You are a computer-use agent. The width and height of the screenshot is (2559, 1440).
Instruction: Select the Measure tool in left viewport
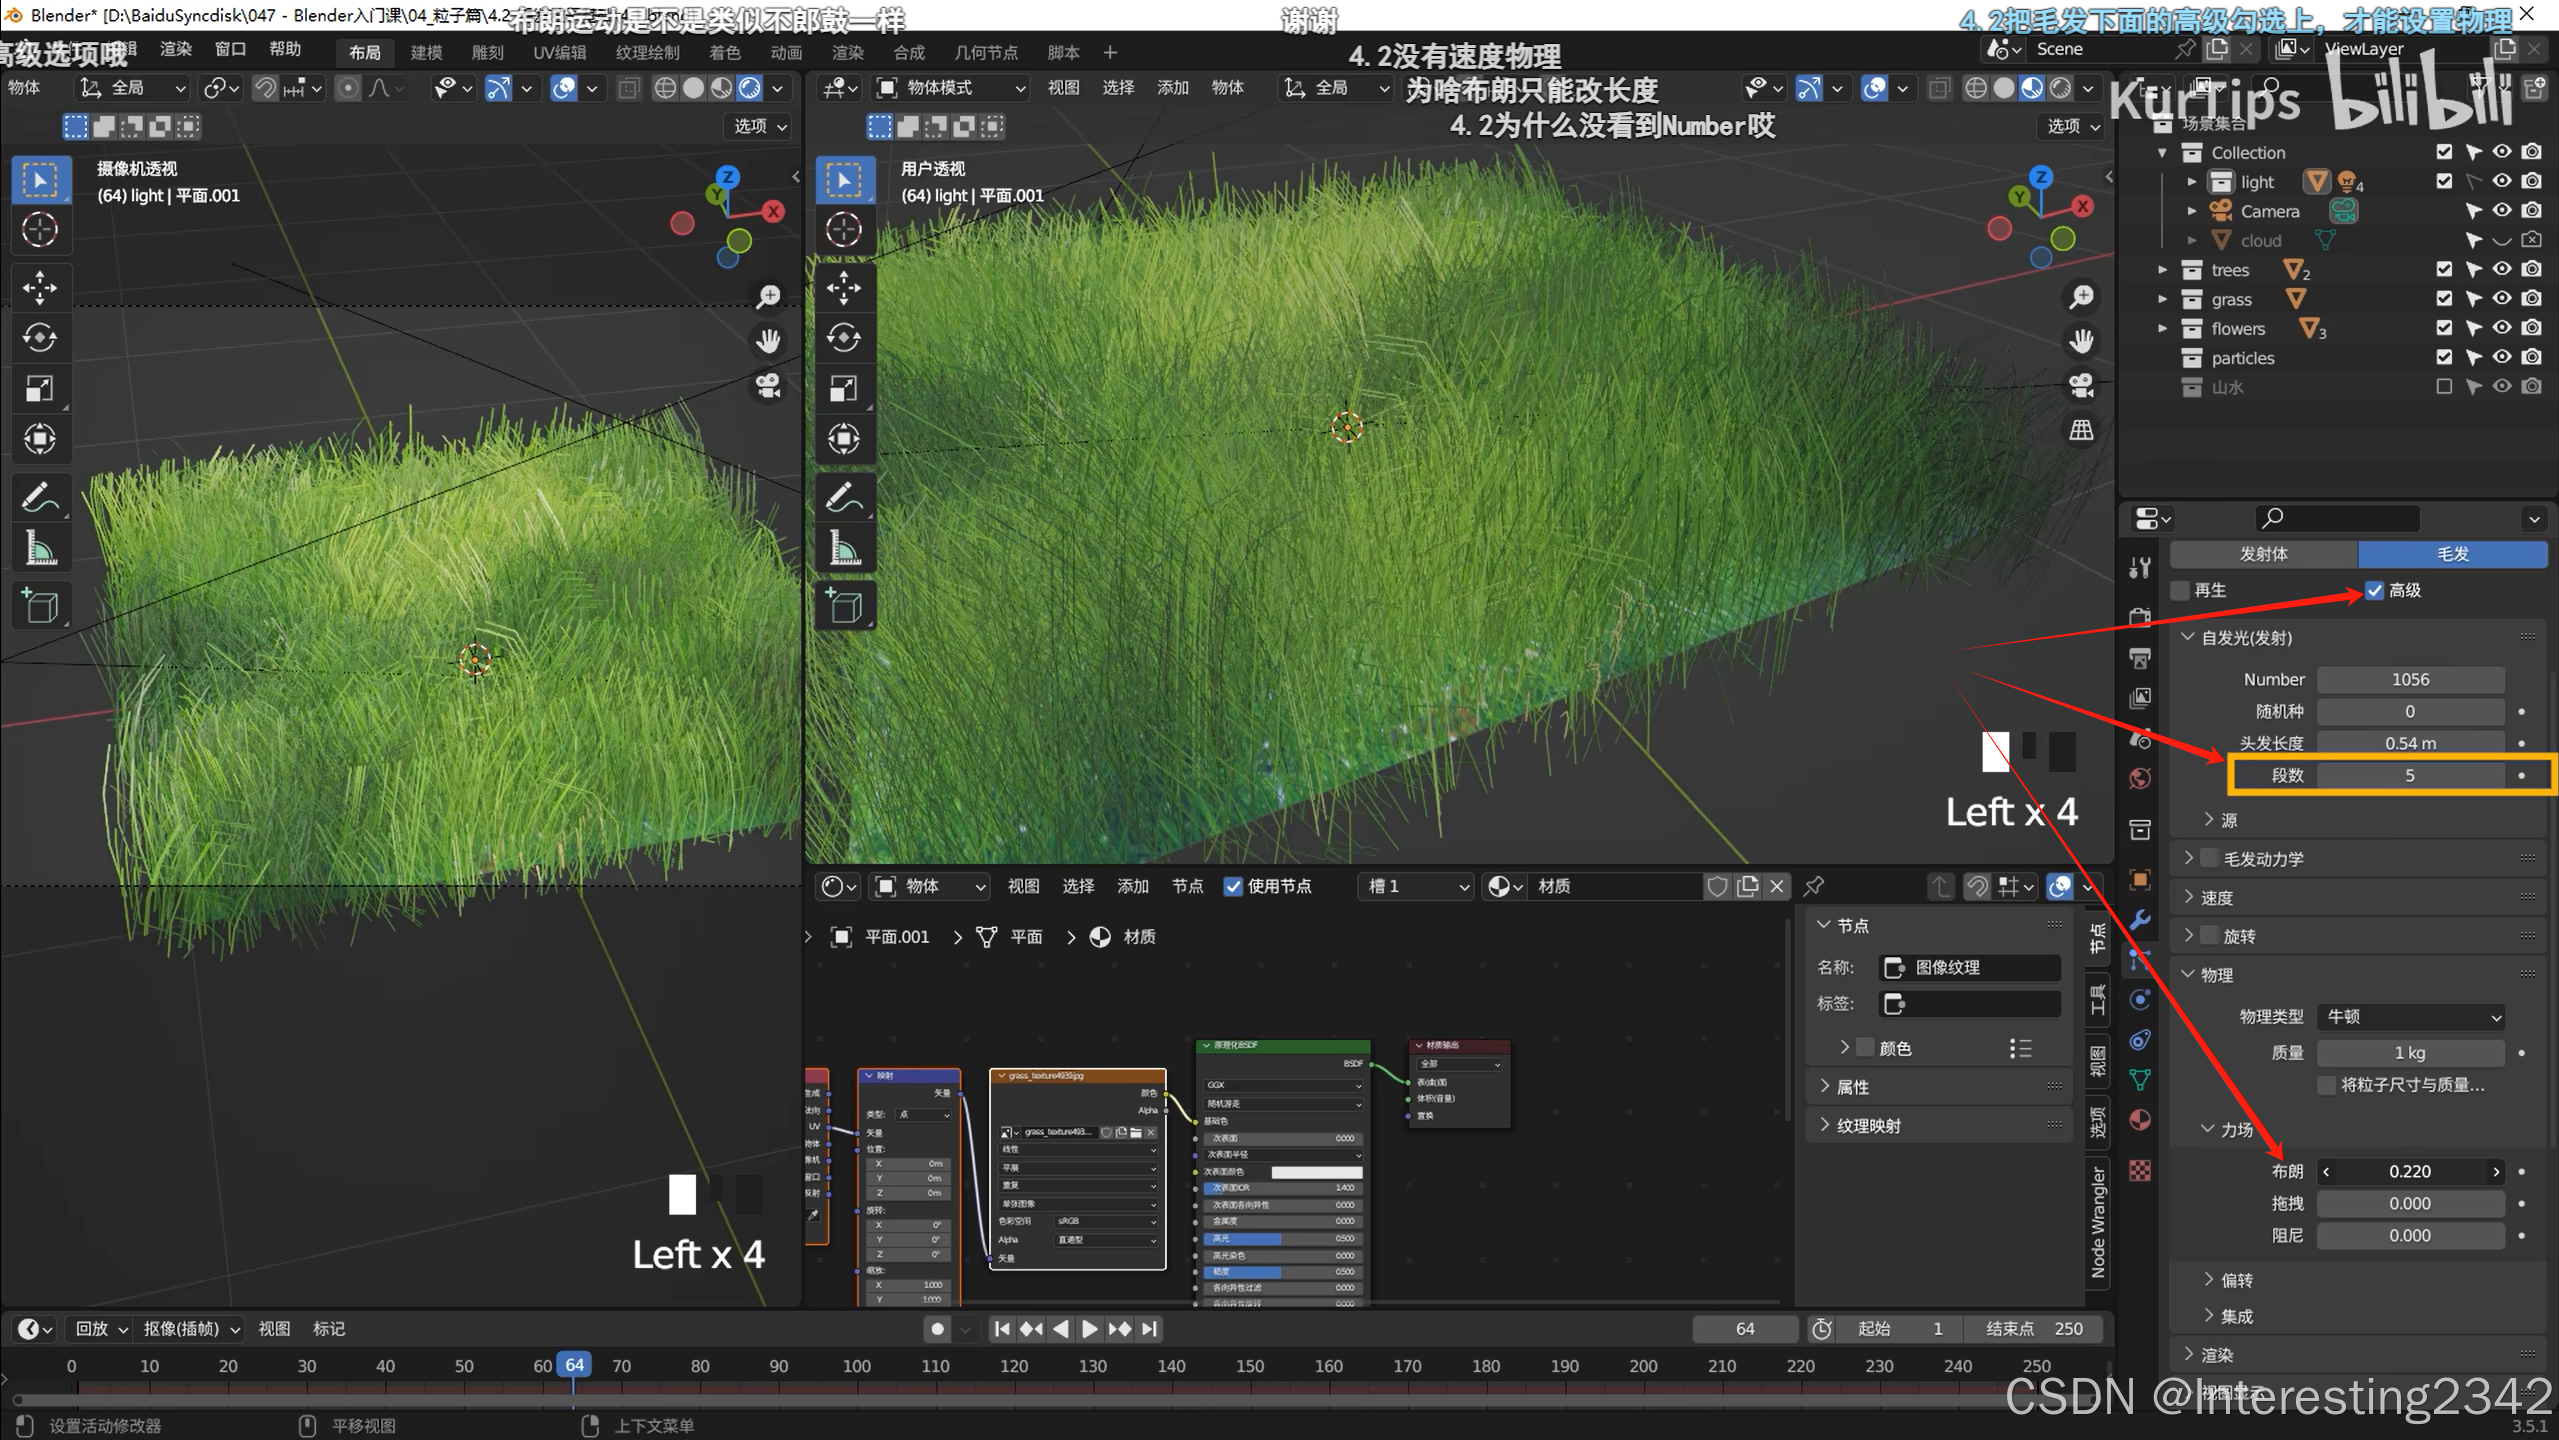(x=40, y=548)
